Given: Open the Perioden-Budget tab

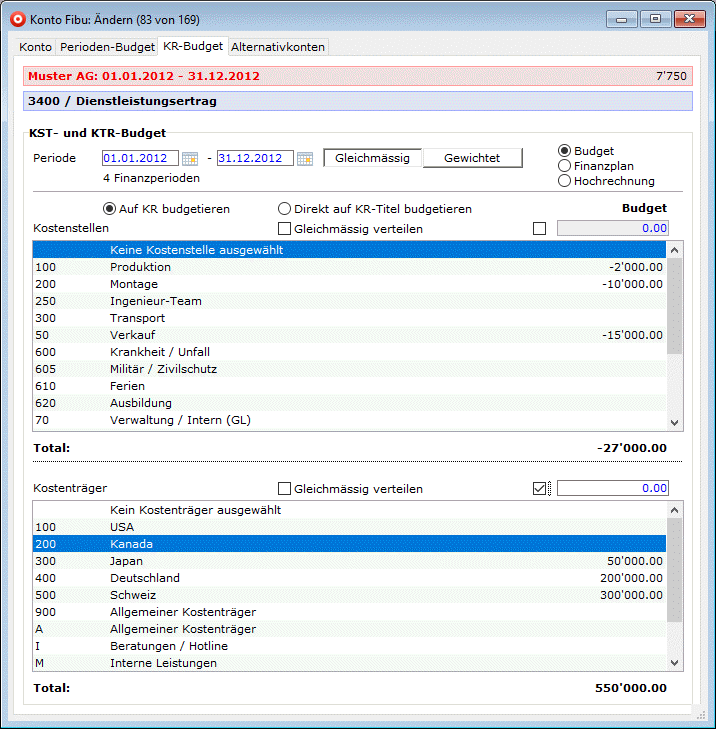Looking at the screenshot, I should [107, 47].
